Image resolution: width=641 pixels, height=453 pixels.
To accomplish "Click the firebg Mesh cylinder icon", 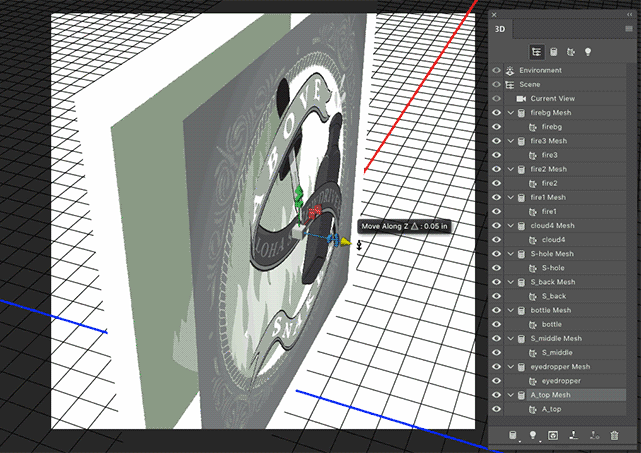I will tap(521, 113).
